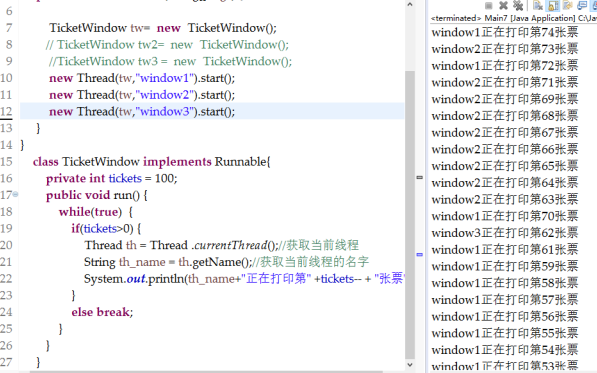Click Remove All Terminated Launches double-X icon
Image resolution: width=597 pixels, height=373 pixels.
pos(518,5)
